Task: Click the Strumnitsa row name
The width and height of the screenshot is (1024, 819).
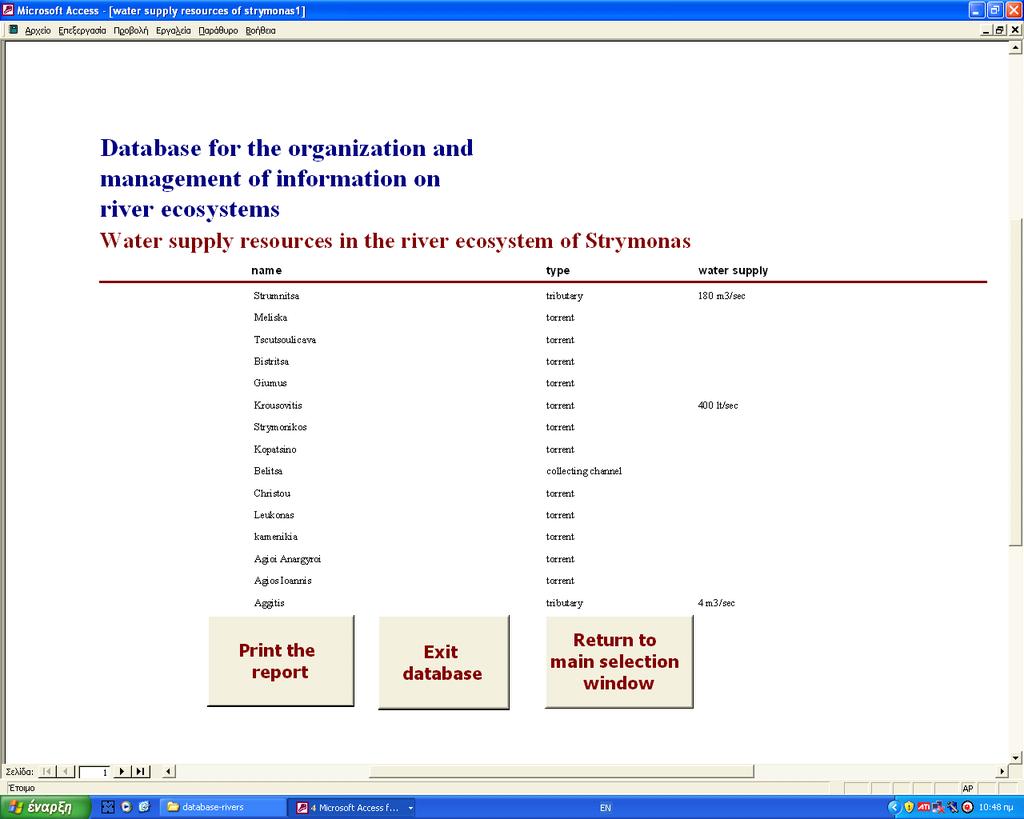Action: click(x=276, y=296)
